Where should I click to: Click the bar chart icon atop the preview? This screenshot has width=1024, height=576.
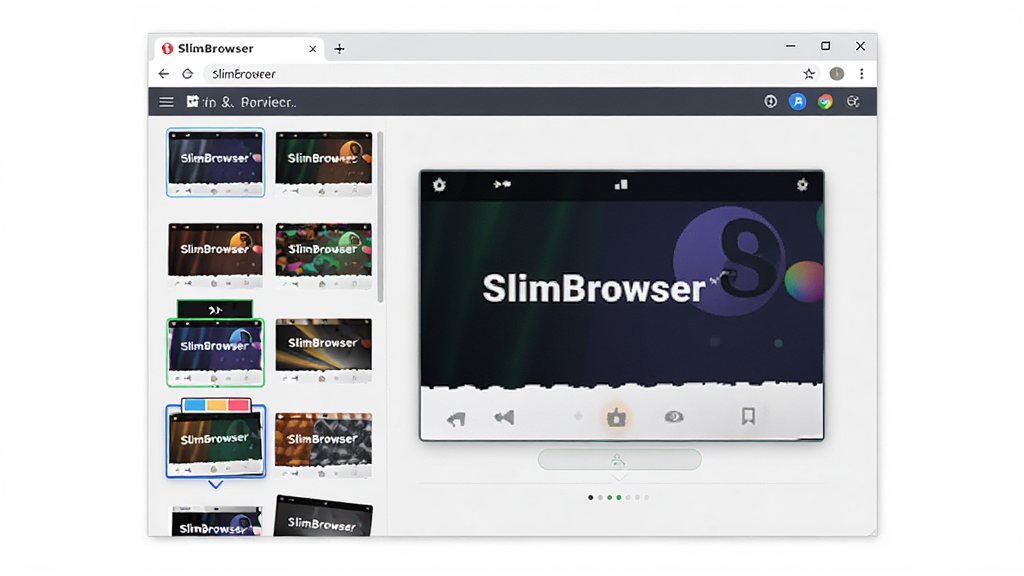(x=621, y=185)
